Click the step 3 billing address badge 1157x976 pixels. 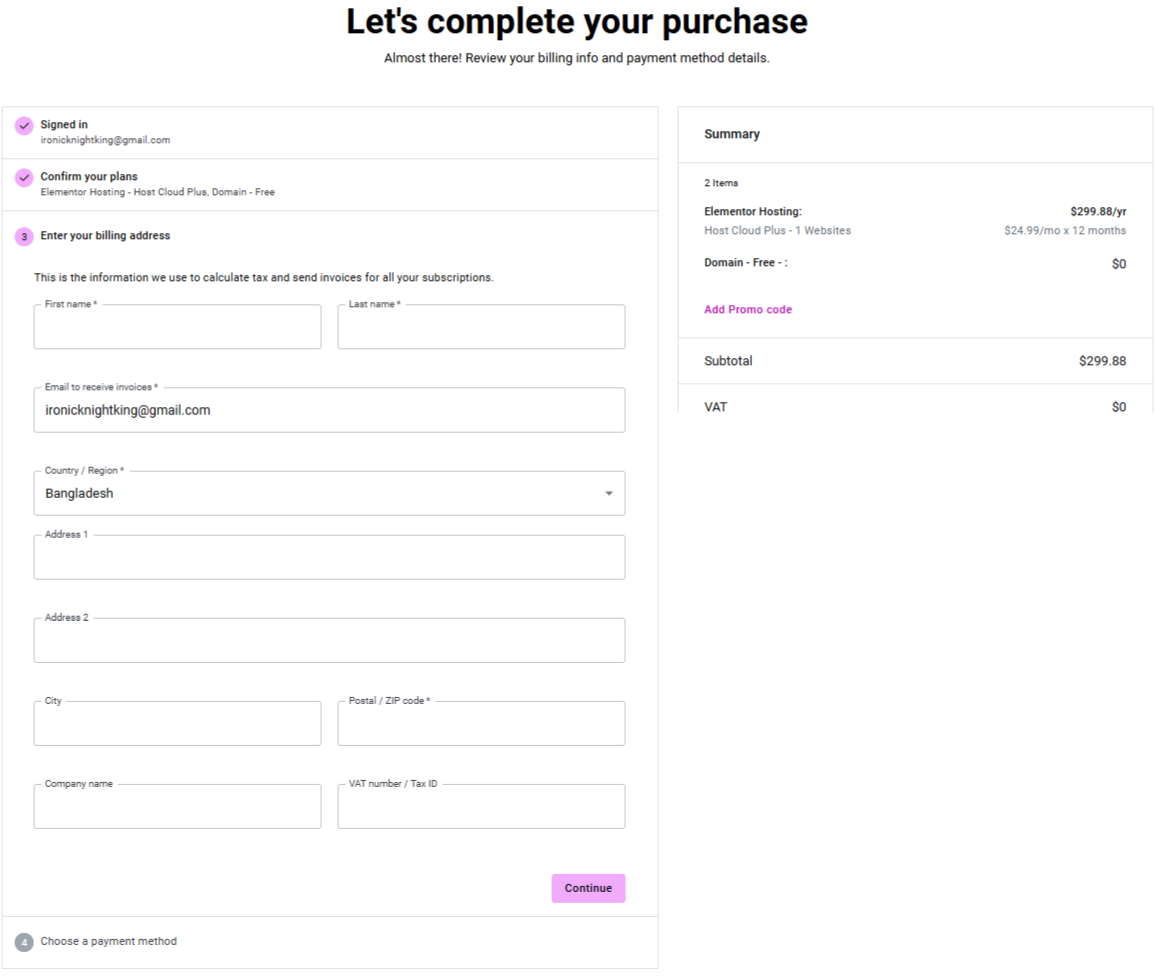24,237
